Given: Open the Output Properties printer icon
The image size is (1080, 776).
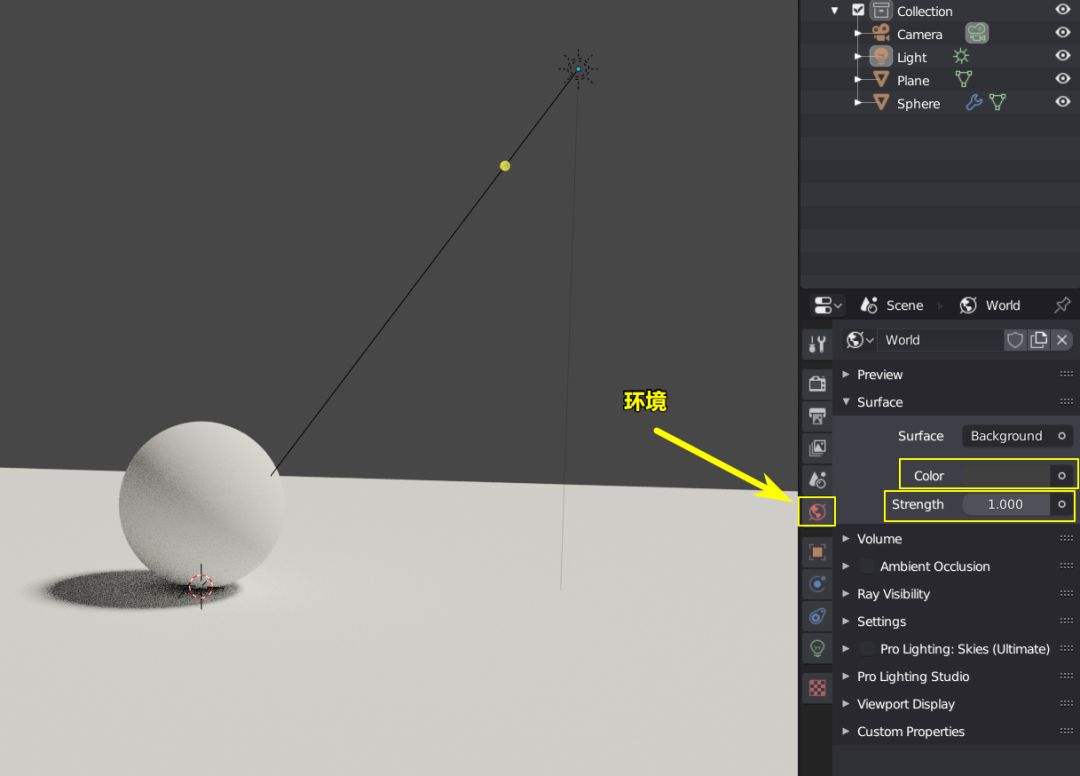Looking at the screenshot, I should tap(817, 416).
